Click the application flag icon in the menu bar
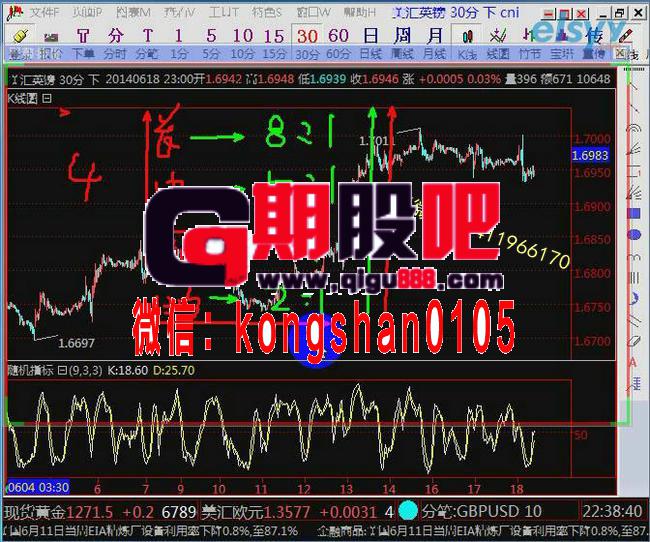 tap(15, 12)
